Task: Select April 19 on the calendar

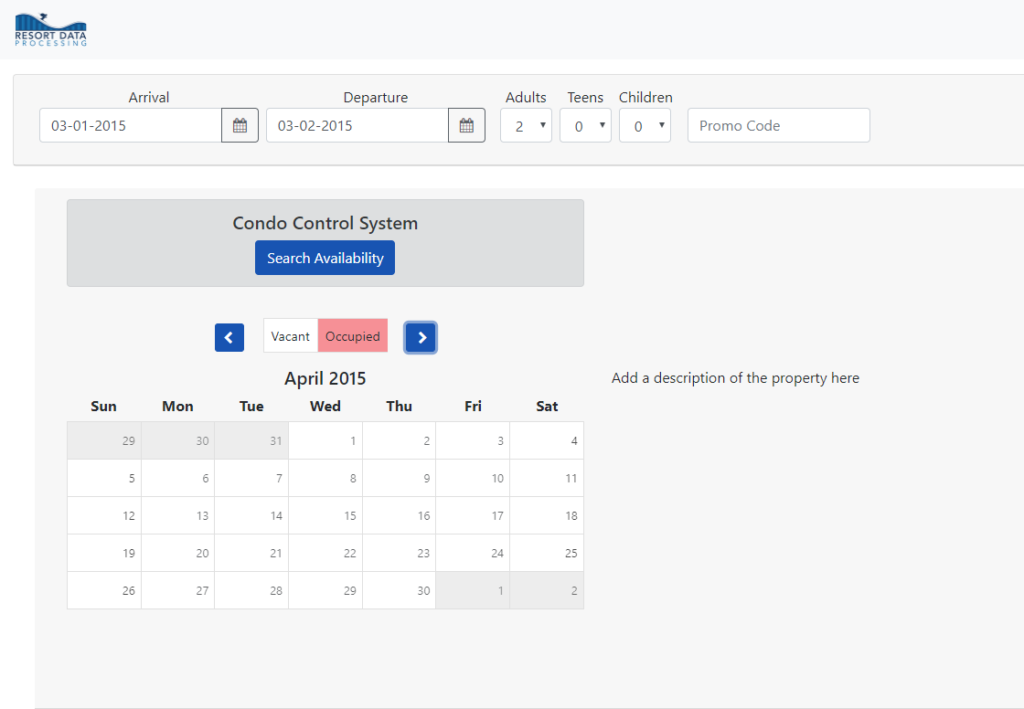Action: coord(104,553)
